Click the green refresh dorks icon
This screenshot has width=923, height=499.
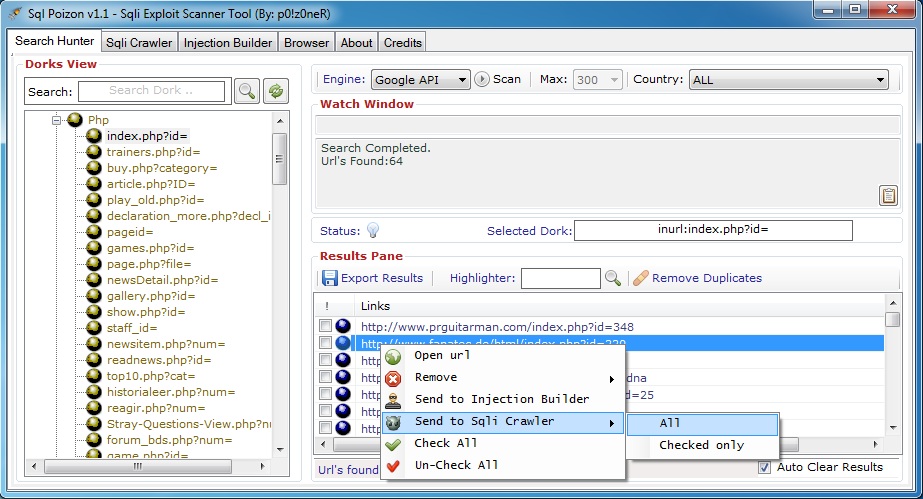click(x=275, y=91)
